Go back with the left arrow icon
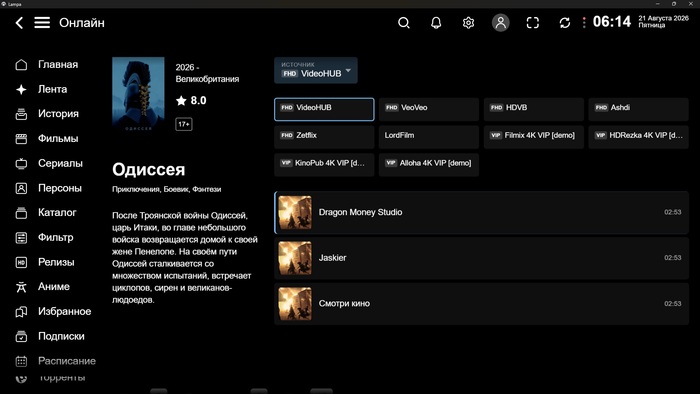The height and width of the screenshot is (394, 700). (19, 23)
